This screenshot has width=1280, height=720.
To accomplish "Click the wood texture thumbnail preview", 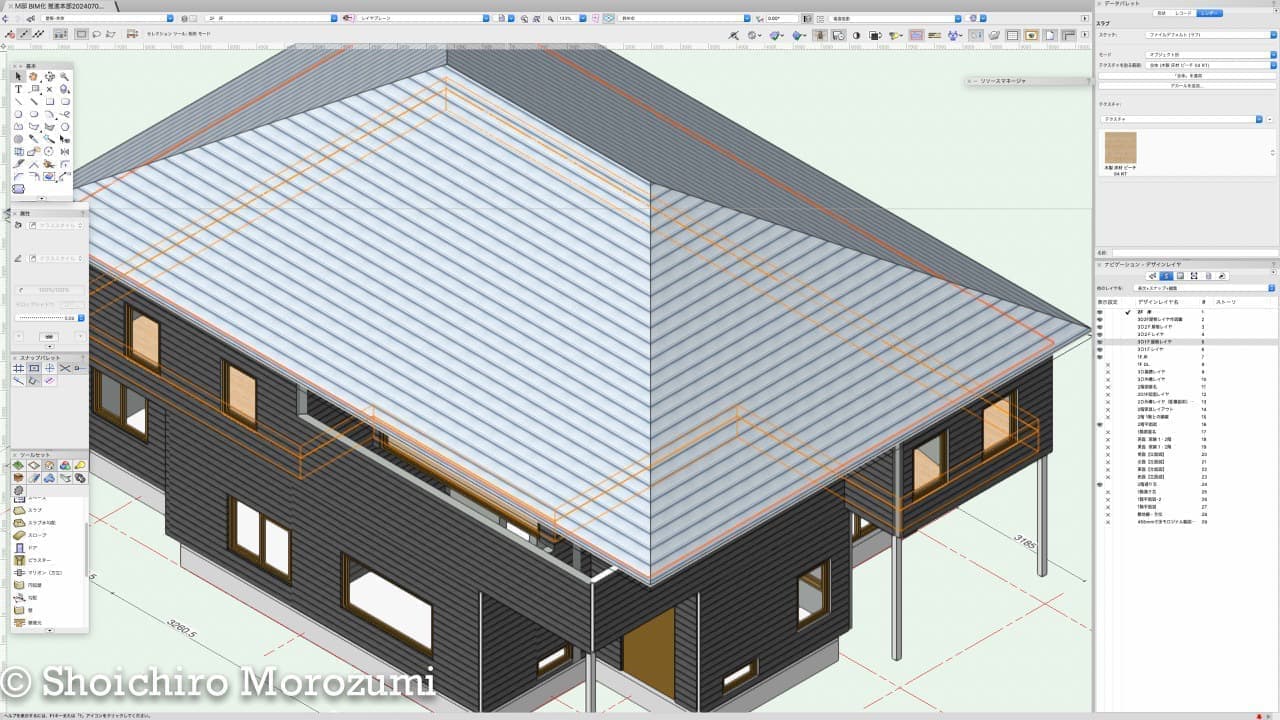I will pyautogui.click(x=1120, y=148).
